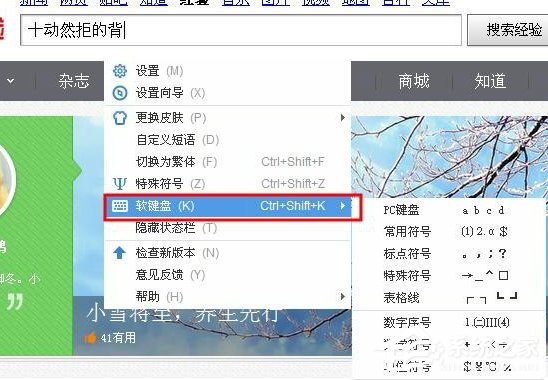Expand the 软键盘 submenu arrow
Screen dimensions: 548x380
click(343, 206)
